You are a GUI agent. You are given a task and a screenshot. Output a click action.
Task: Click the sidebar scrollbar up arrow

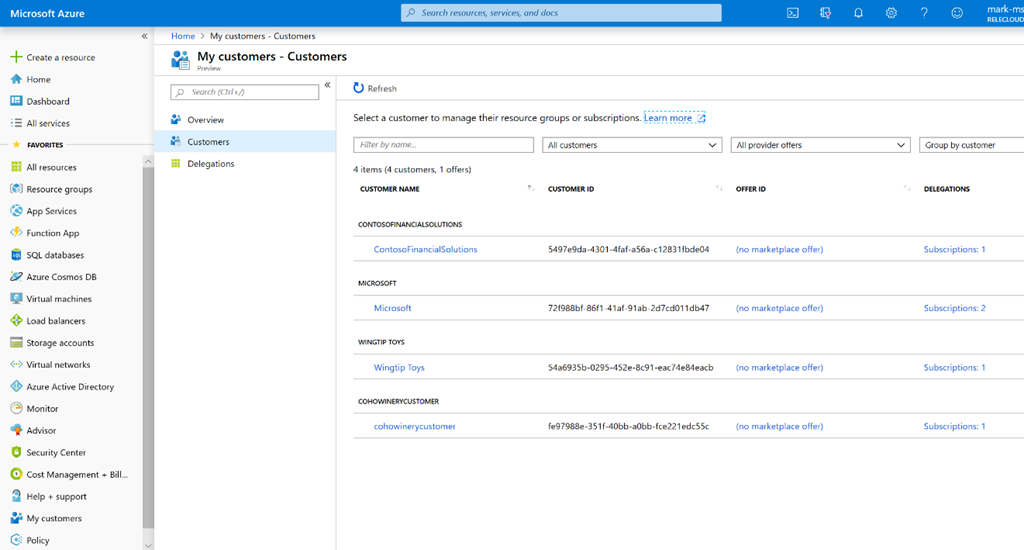[x=148, y=161]
